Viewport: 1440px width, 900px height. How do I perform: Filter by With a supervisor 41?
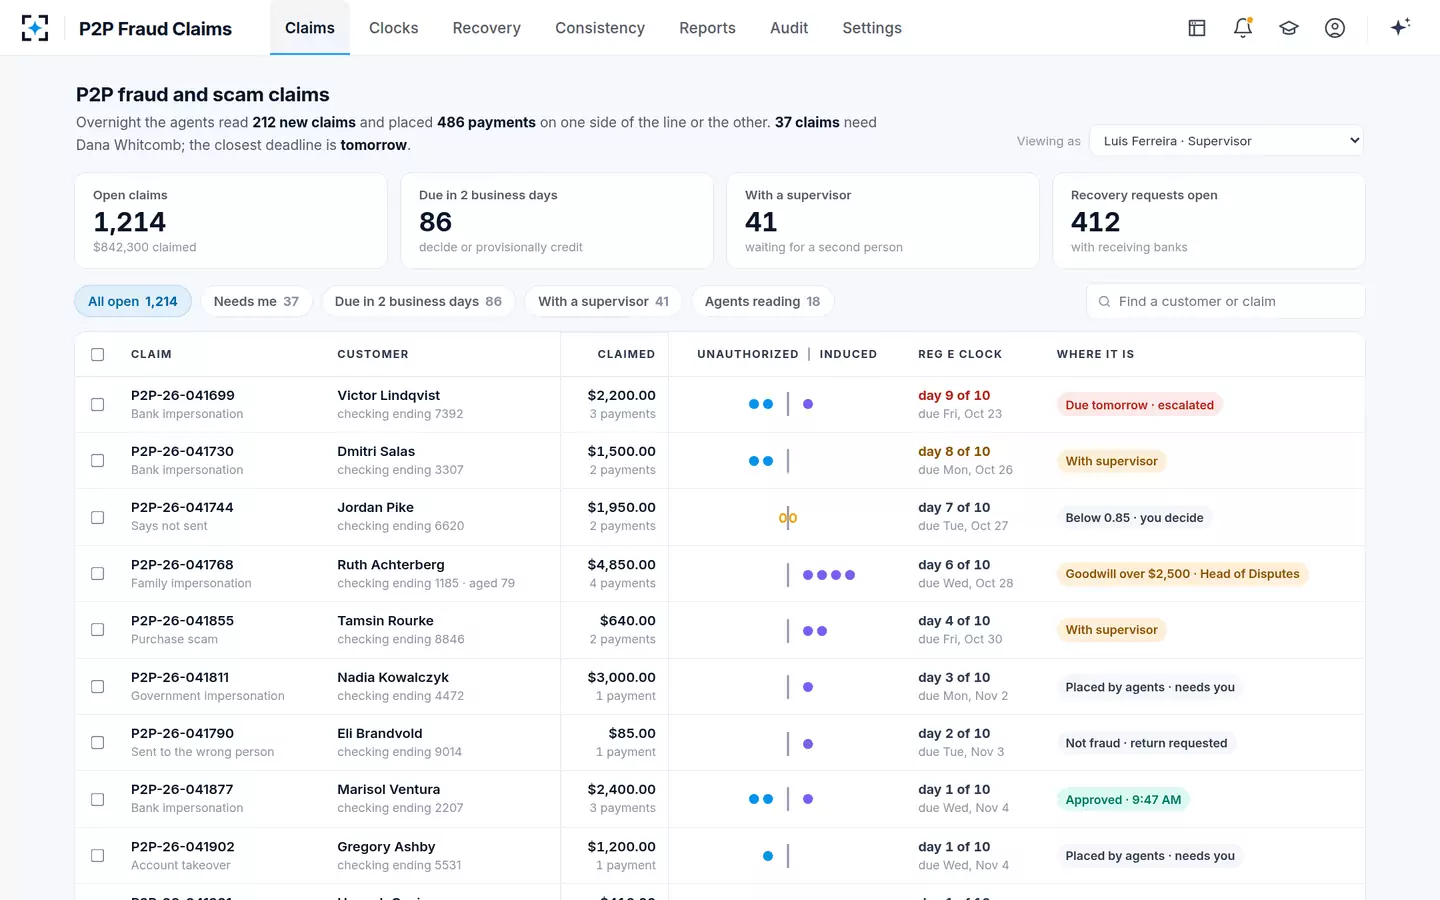[x=603, y=301]
